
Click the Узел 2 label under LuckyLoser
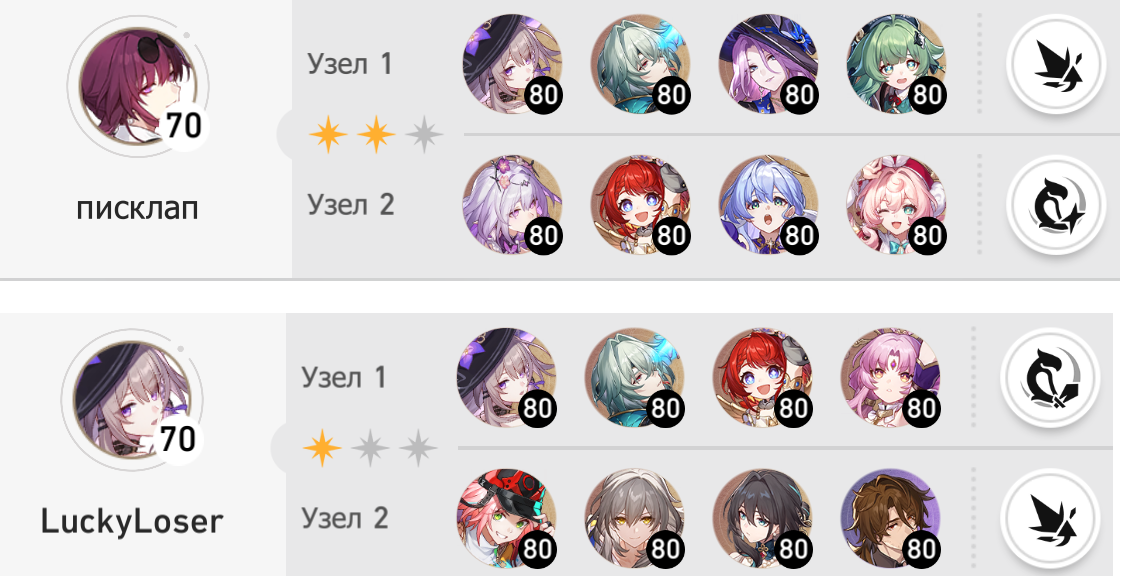click(x=345, y=519)
